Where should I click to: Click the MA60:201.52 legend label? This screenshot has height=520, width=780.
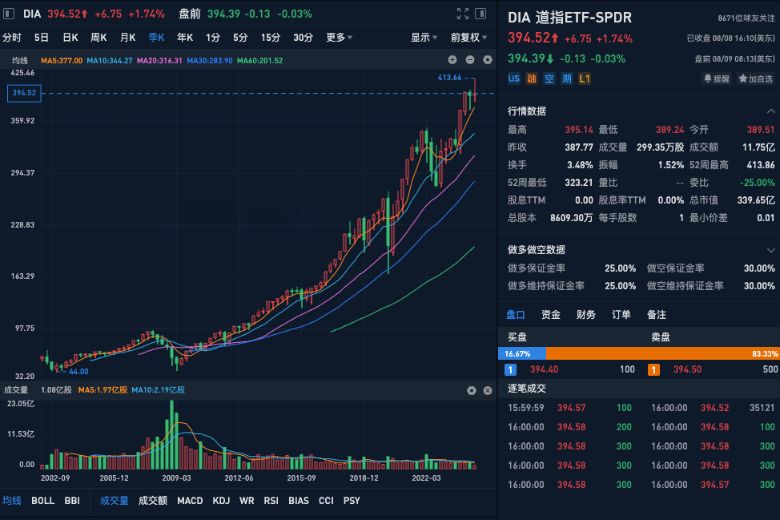260,61
